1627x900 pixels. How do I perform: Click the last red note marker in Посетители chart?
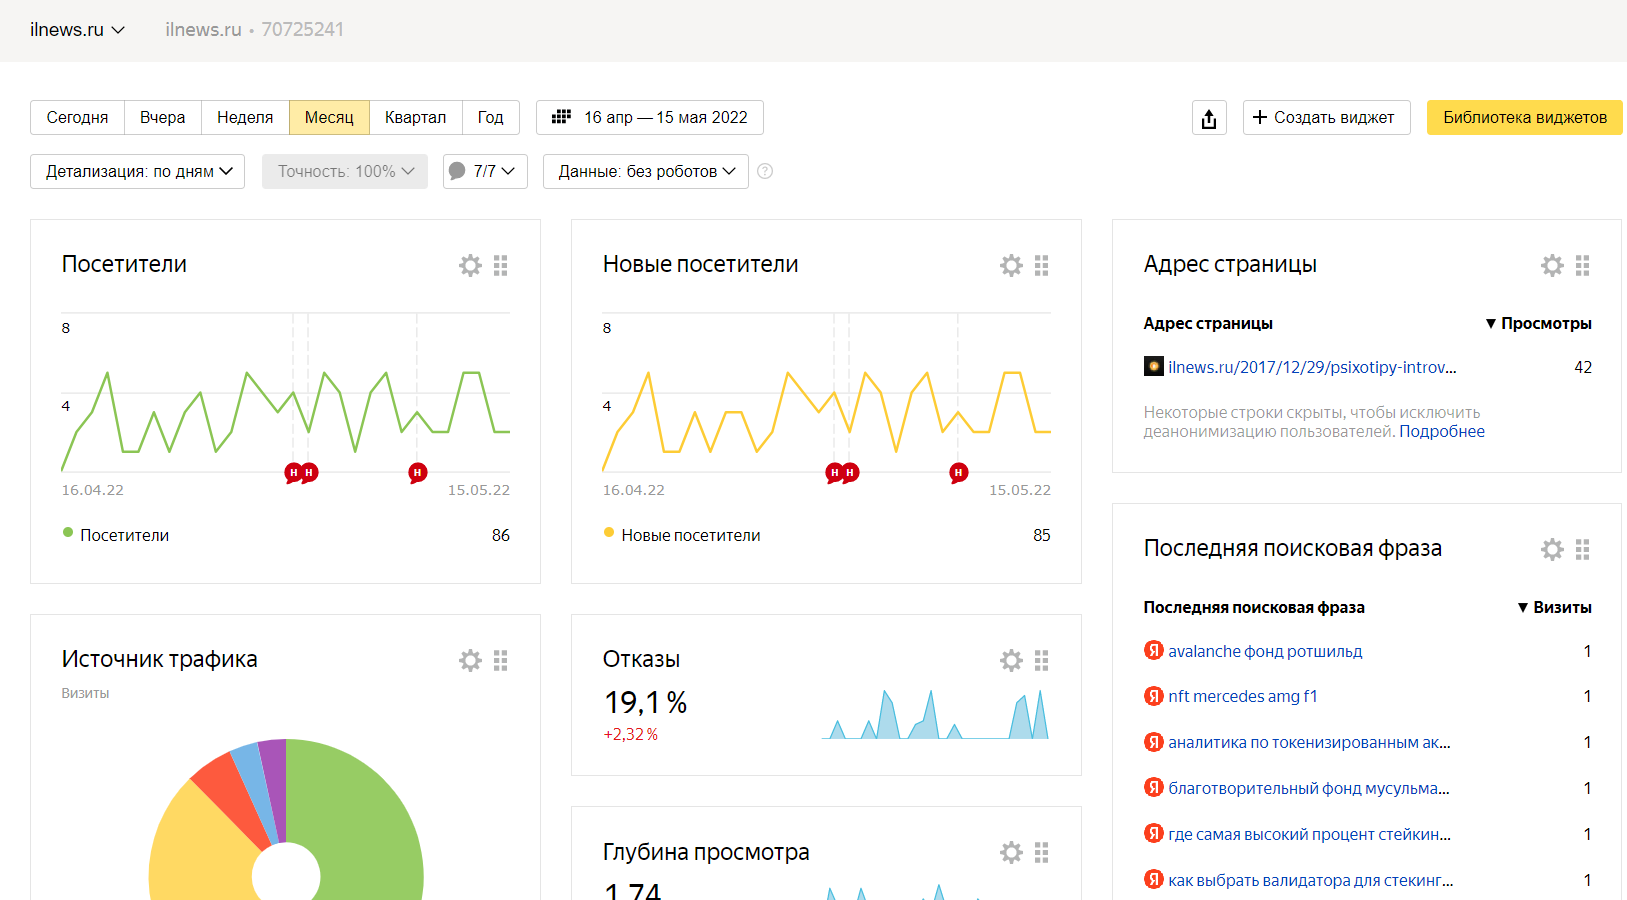pyautogui.click(x=418, y=472)
